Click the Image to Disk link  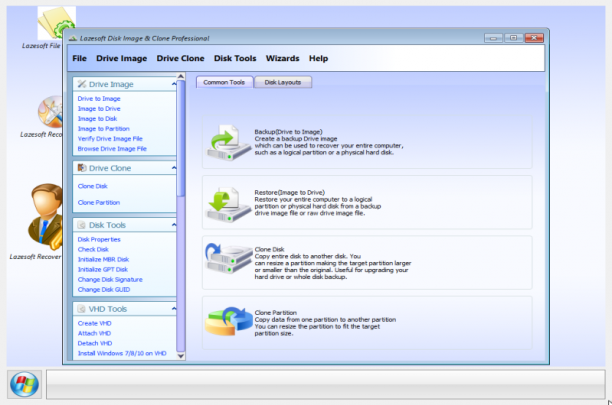[97, 119]
